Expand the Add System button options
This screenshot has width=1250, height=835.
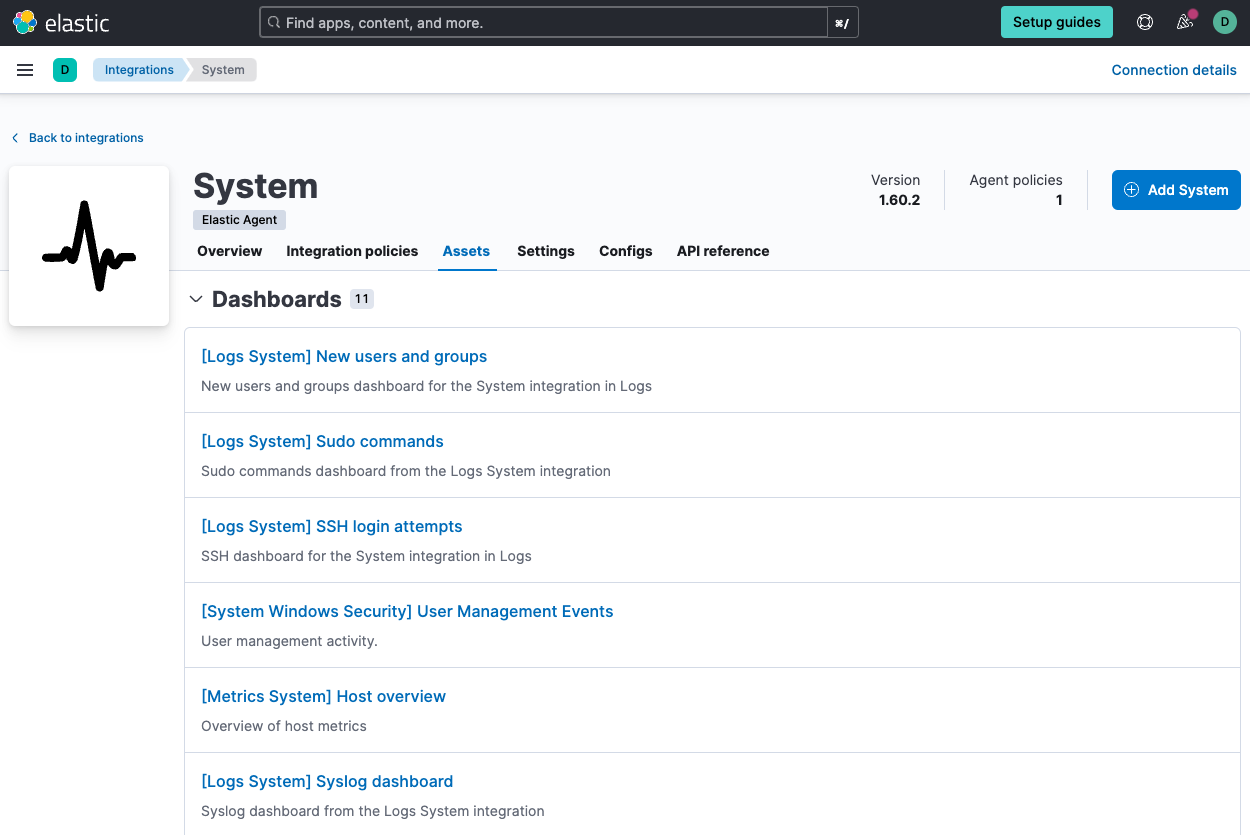1176,189
